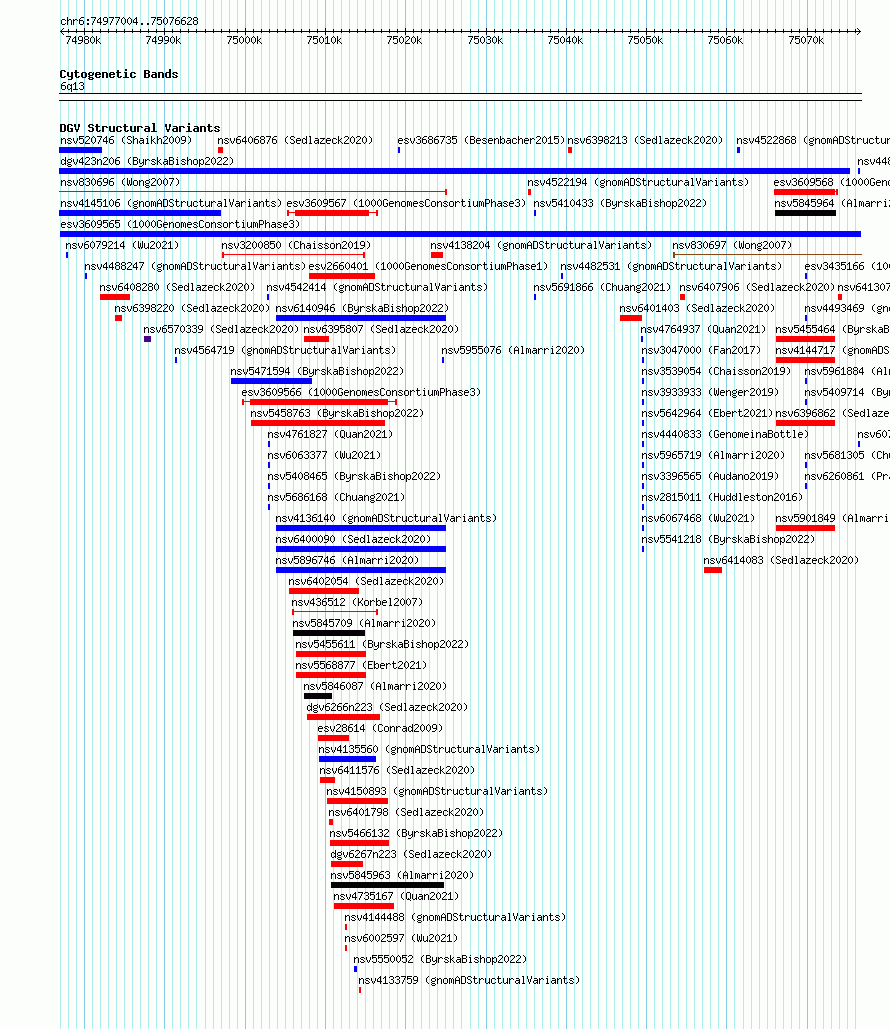Open esv28614 (Conrad2009) label
Screen dimensions: 890x1029
[380, 728]
